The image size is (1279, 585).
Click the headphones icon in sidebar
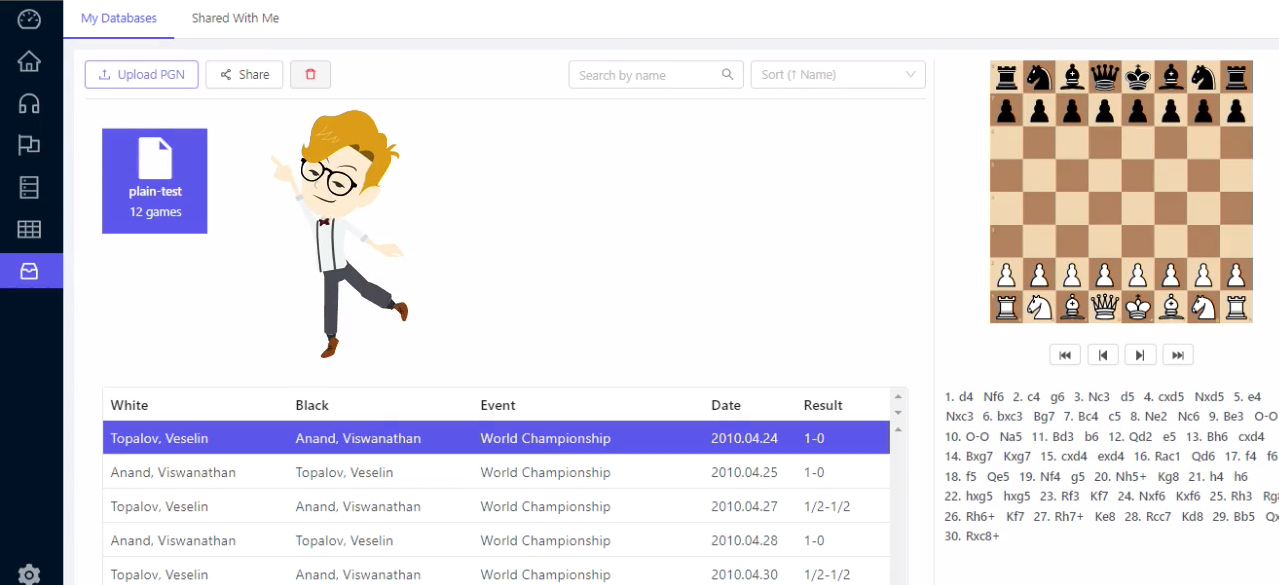pyautogui.click(x=29, y=103)
